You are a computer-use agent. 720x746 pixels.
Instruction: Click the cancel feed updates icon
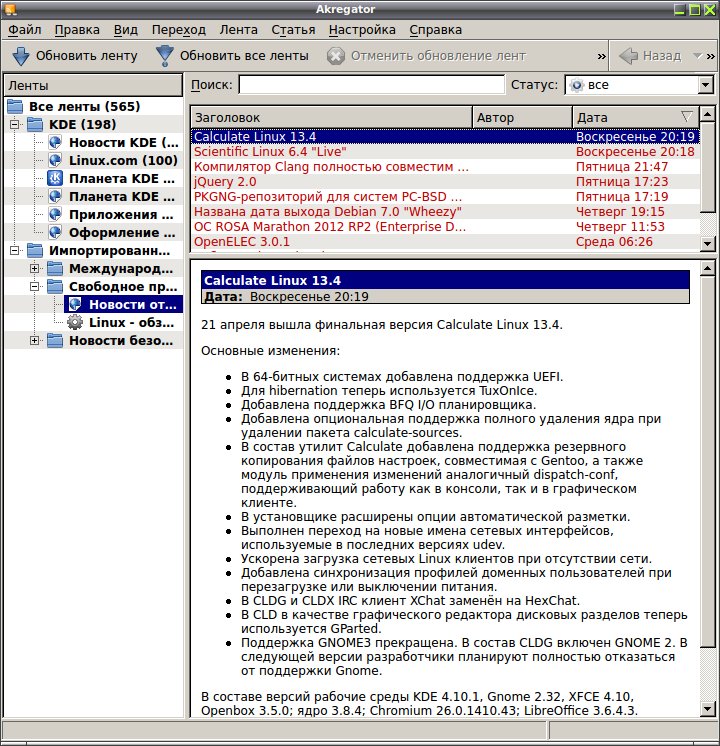pyautogui.click(x=335, y=56)
